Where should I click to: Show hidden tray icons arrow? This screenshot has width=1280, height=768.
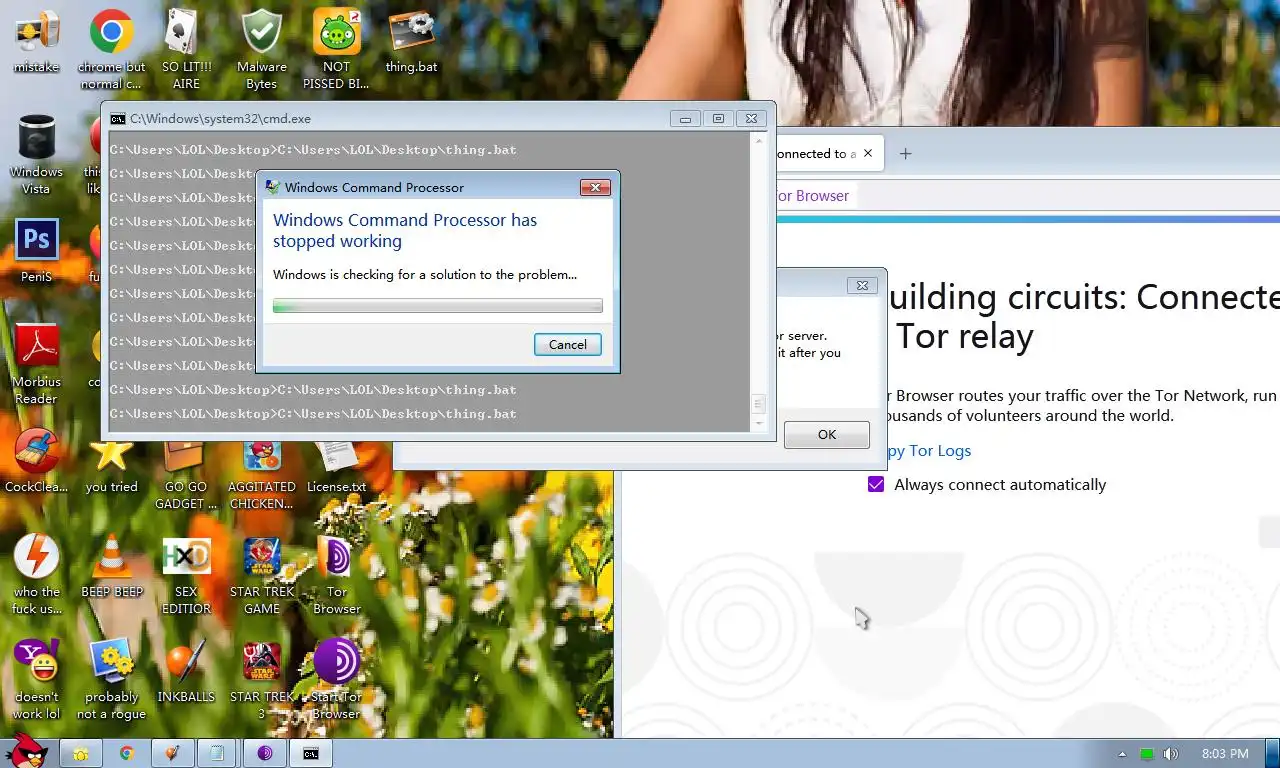click(x=1122, y=754)
